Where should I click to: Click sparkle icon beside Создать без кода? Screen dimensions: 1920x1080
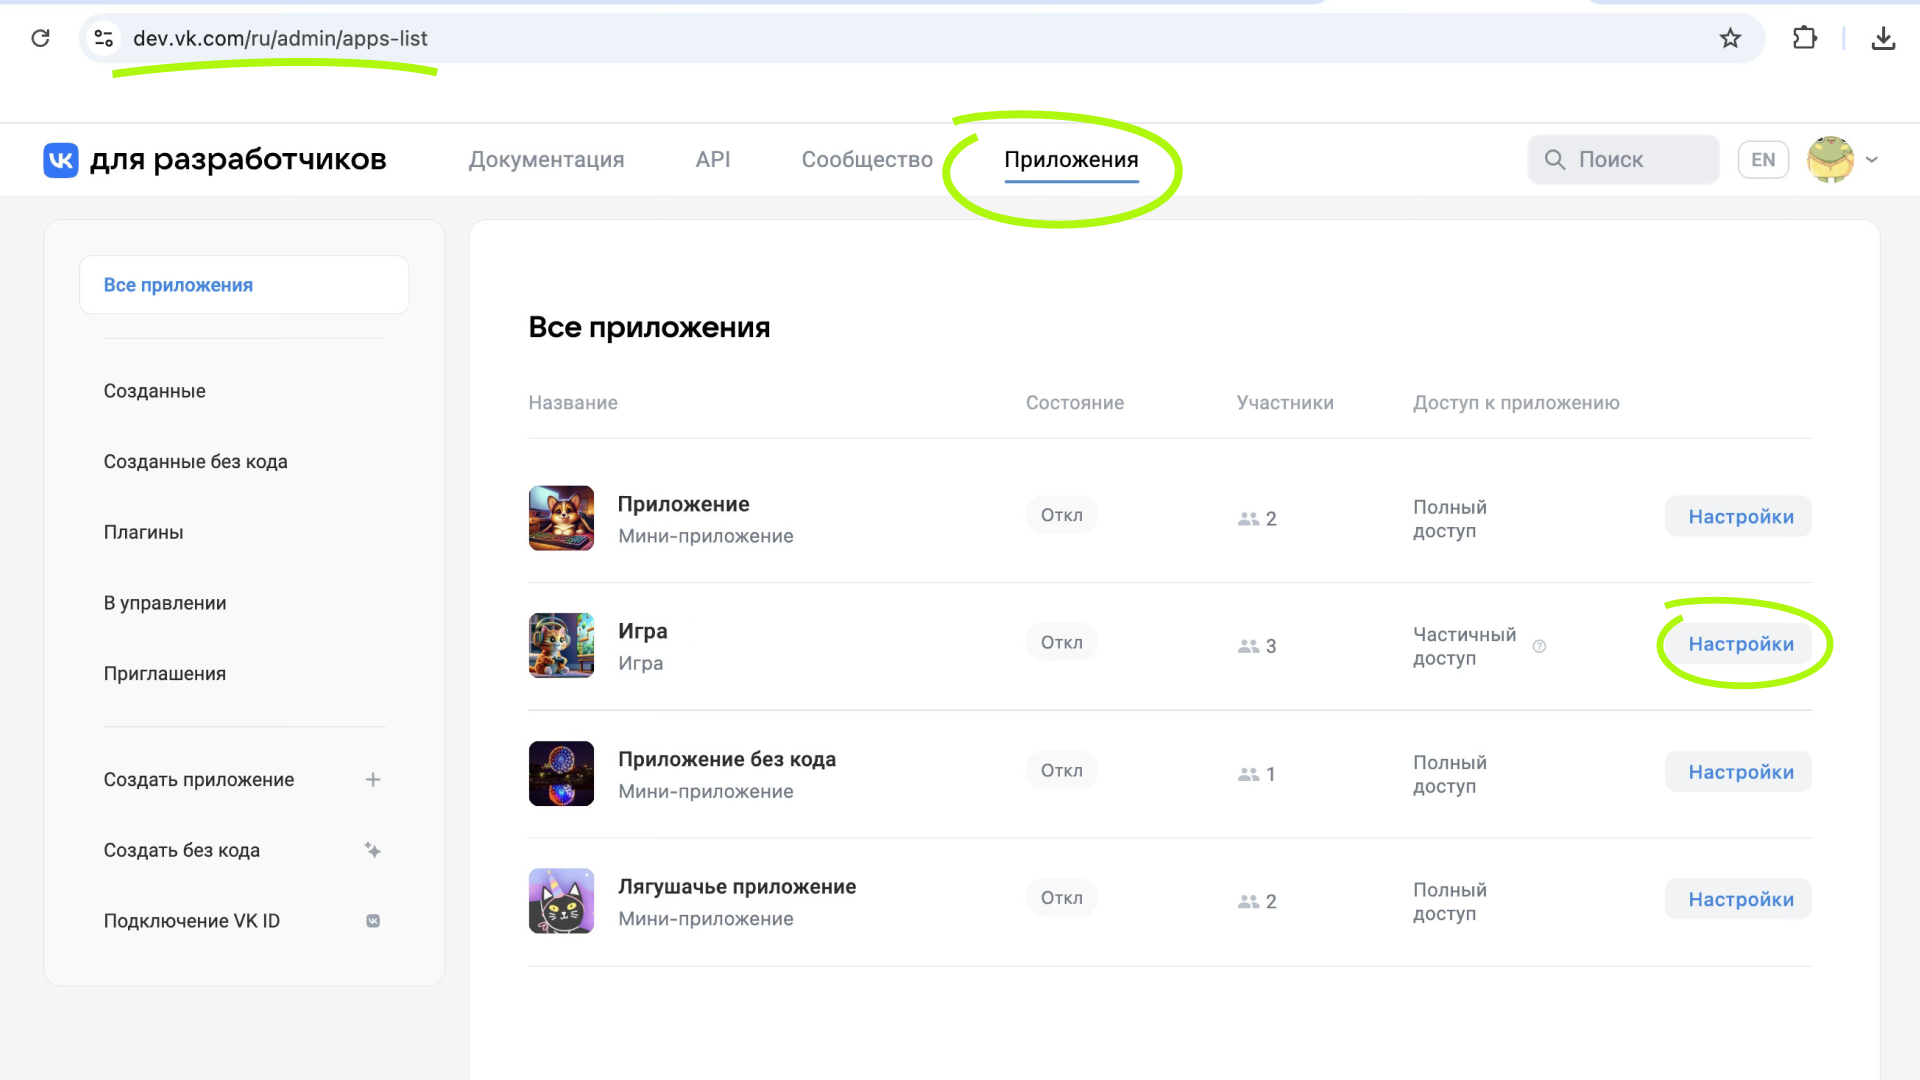pos(373,850)
